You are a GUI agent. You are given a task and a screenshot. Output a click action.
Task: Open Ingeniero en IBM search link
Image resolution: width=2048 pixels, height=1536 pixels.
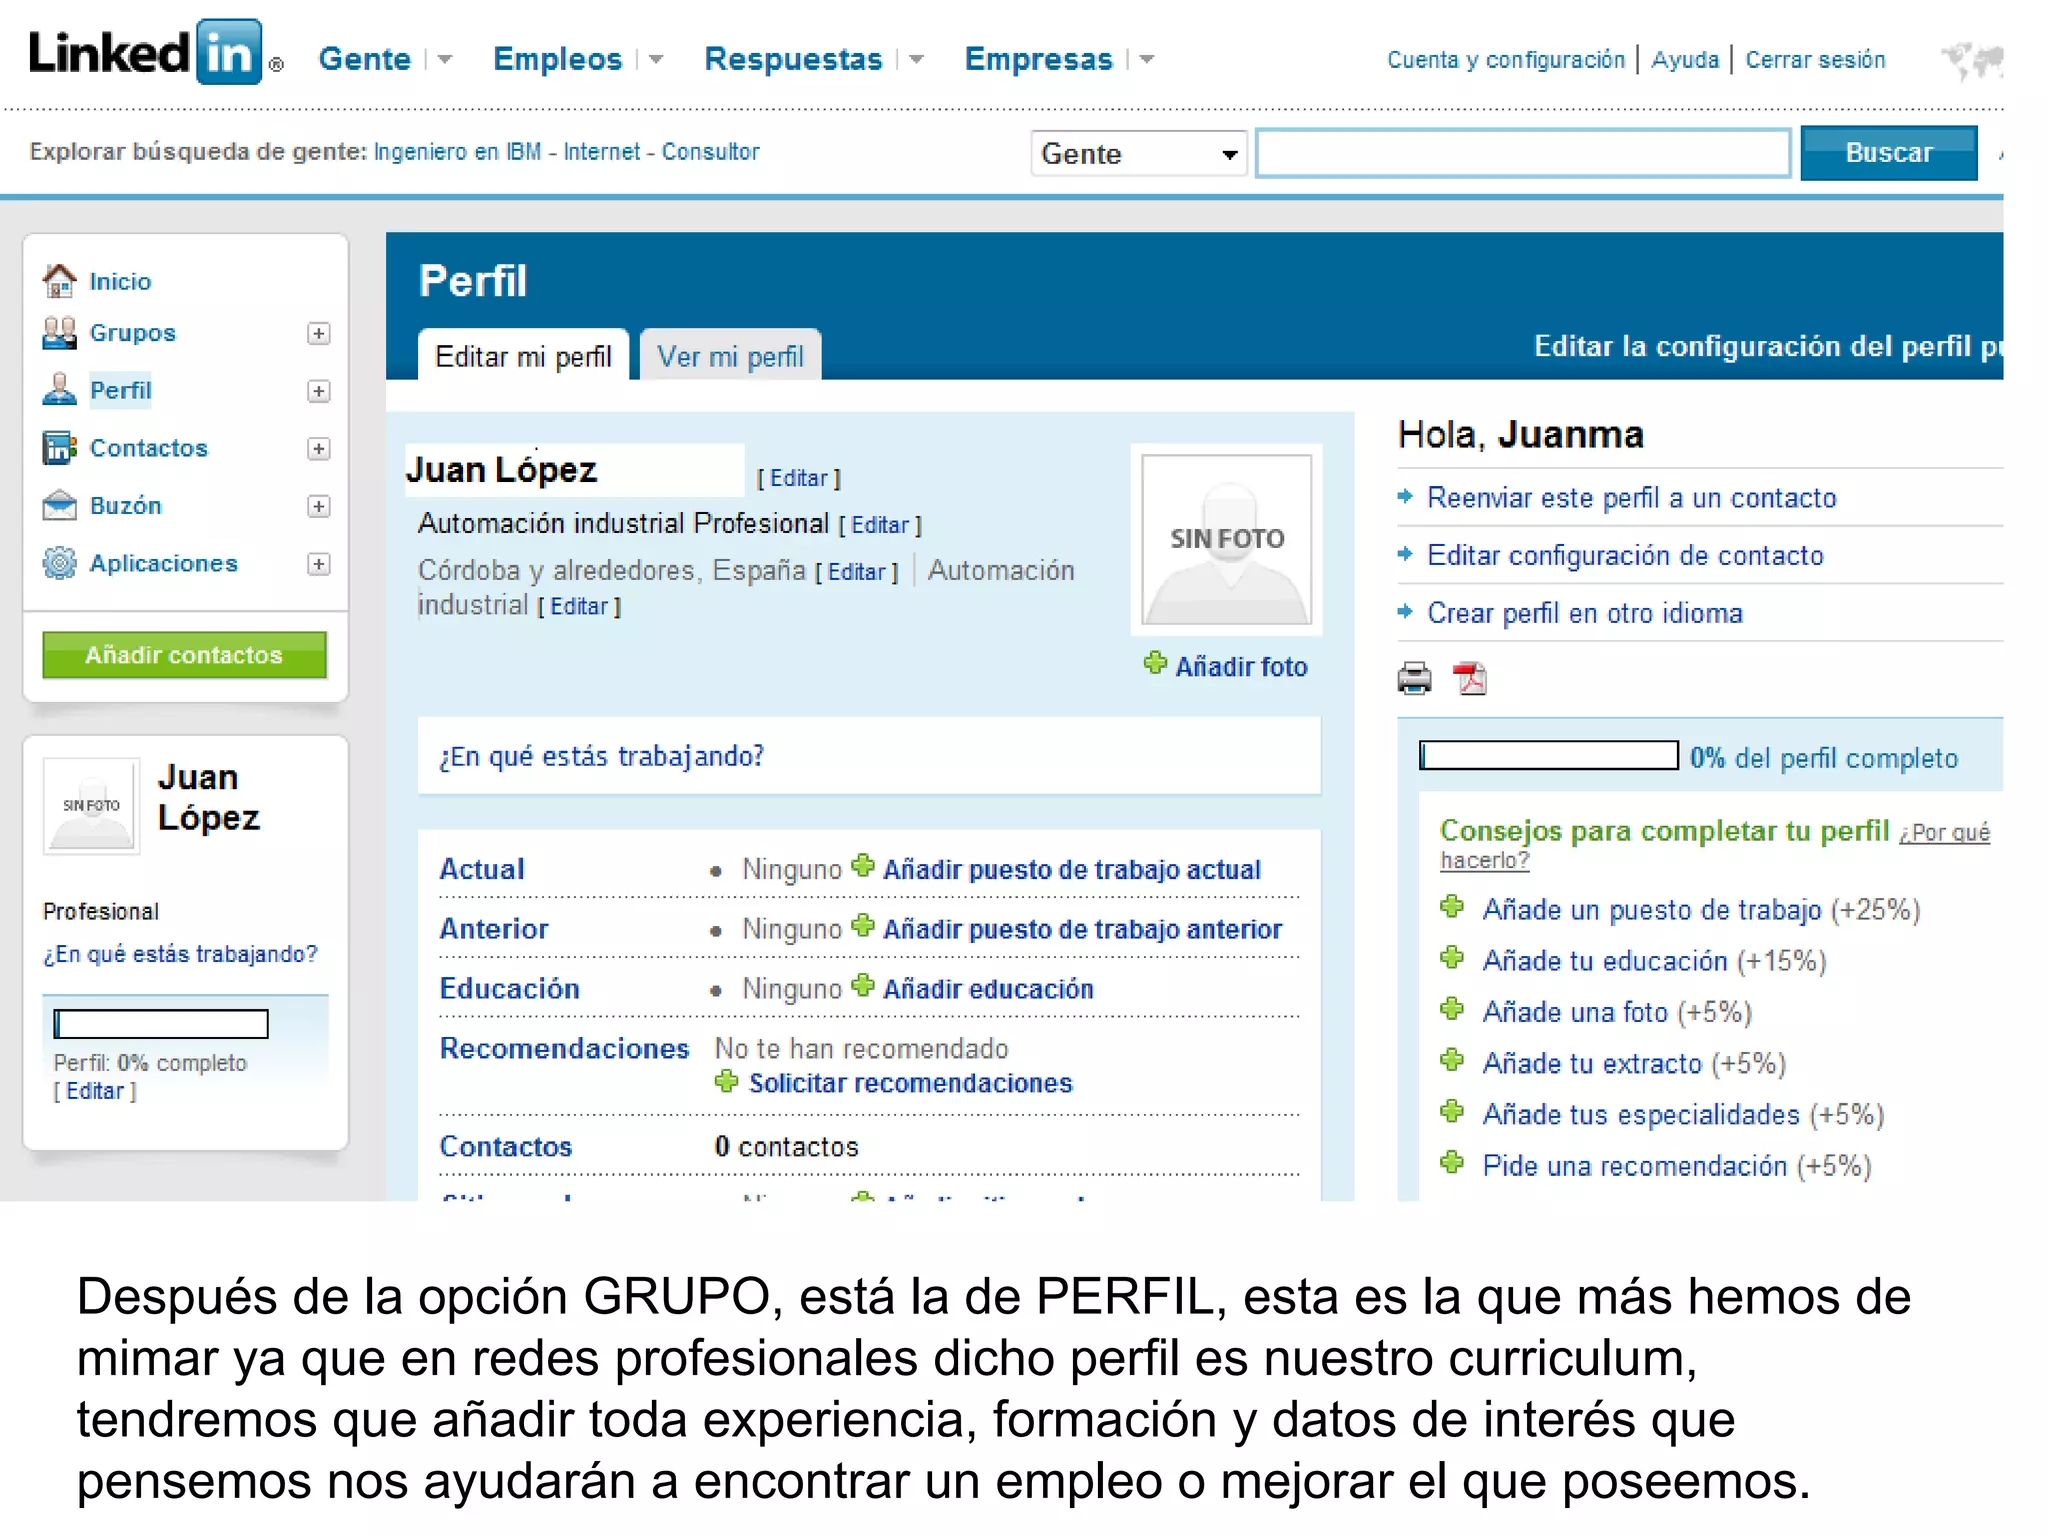457,152
